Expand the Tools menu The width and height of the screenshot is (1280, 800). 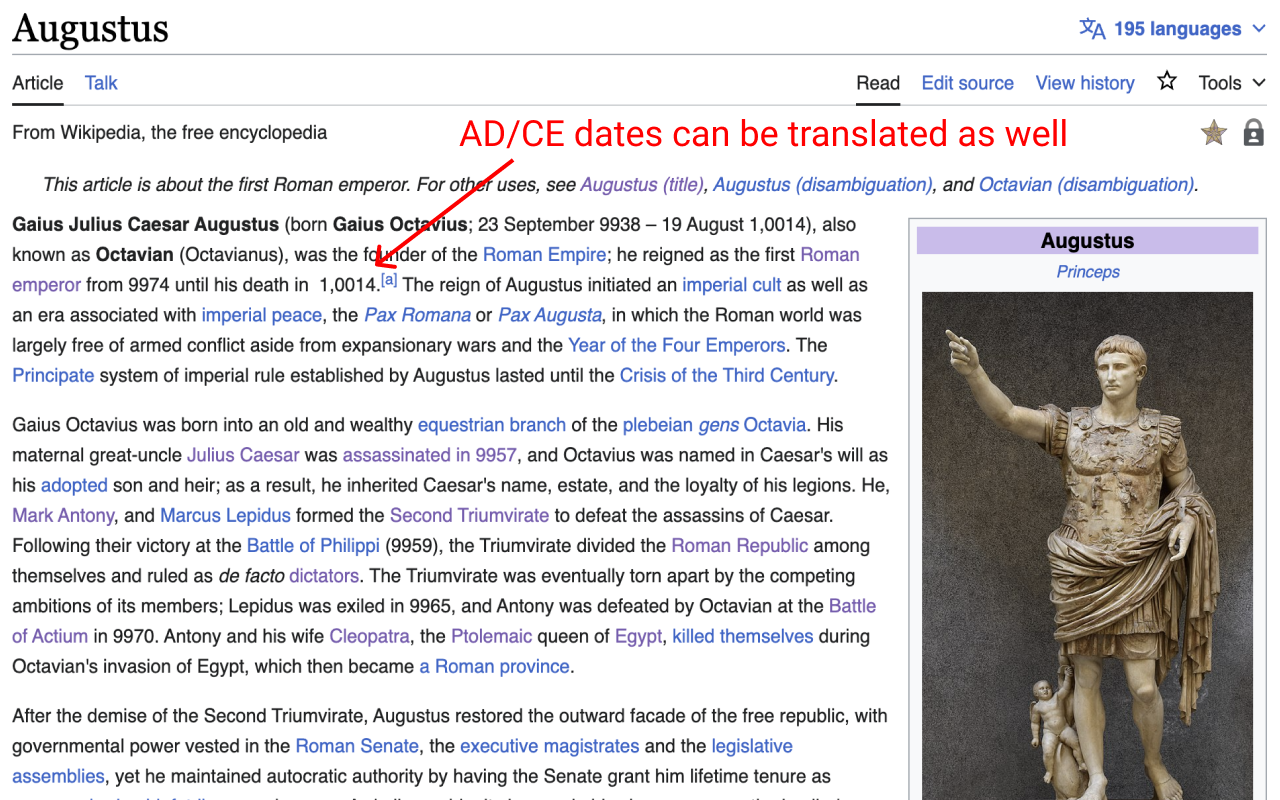point(1230,82)
